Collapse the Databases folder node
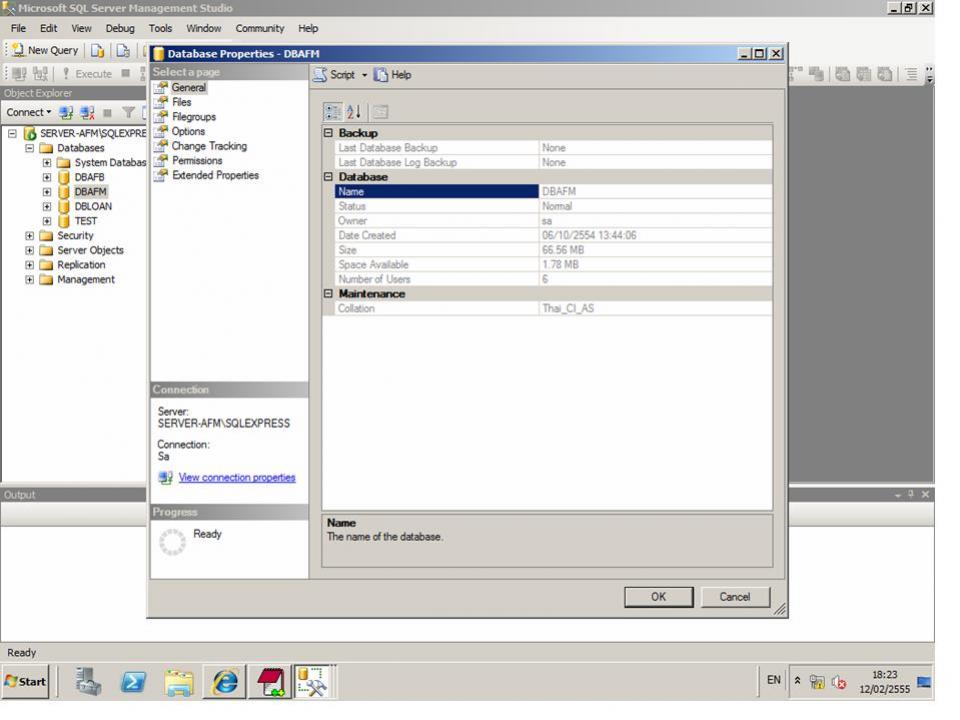This screenshot has height=720, width=960. coord(29,148)
